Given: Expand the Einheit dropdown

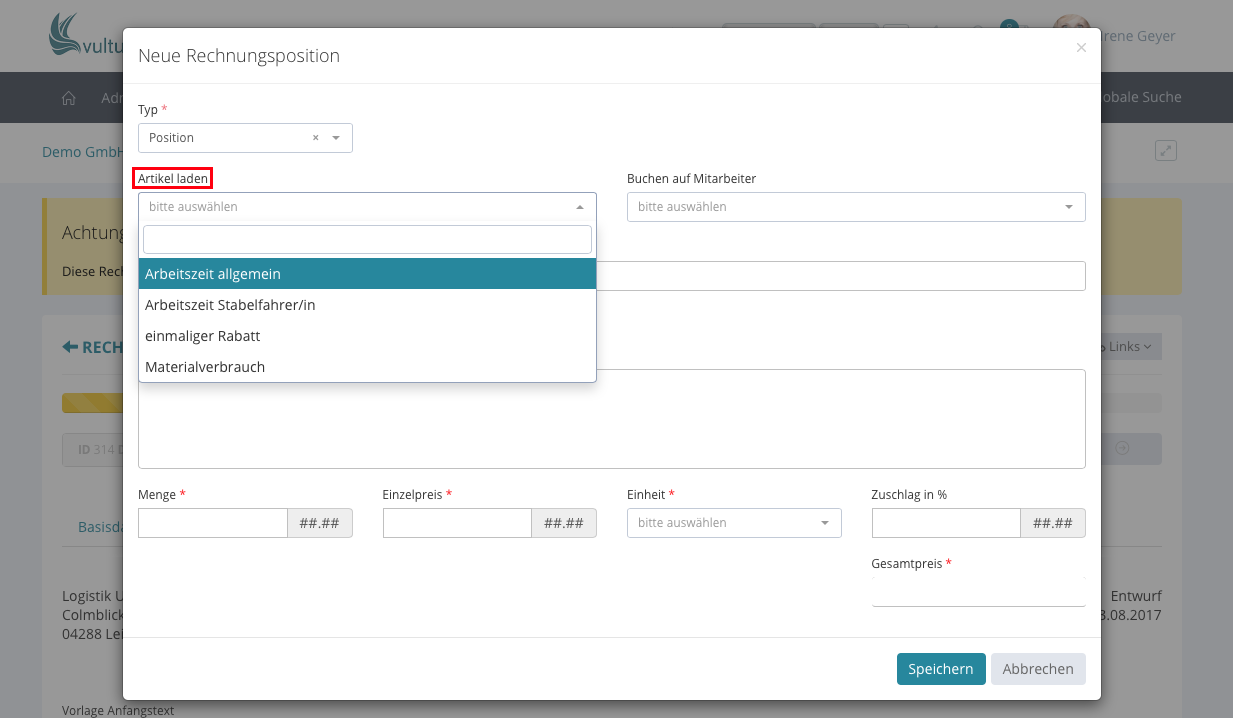Looking at the screenshot, I should point(733,523).
